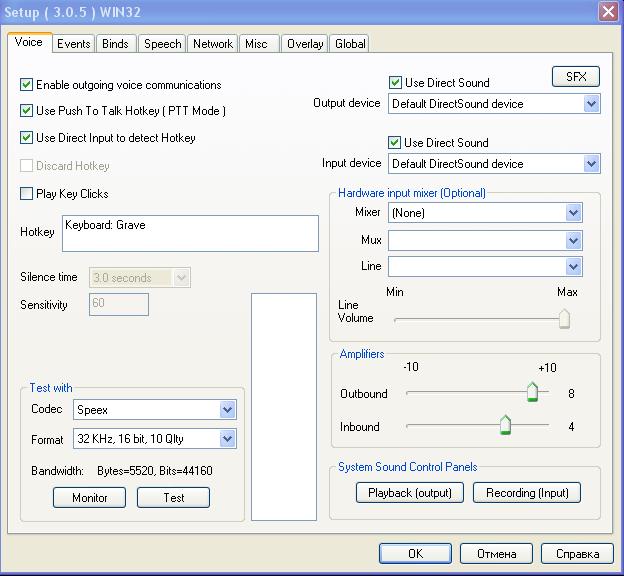The height and width of the screenshot is (576, 624).
Task: Open the Binds tab
Action: tap(115, 44)
